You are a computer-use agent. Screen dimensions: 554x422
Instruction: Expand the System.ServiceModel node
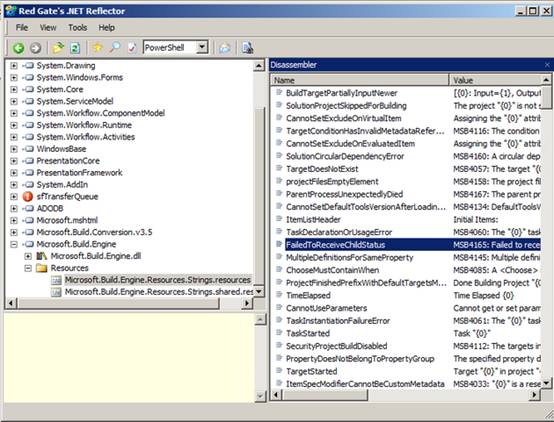pos(14,101)
